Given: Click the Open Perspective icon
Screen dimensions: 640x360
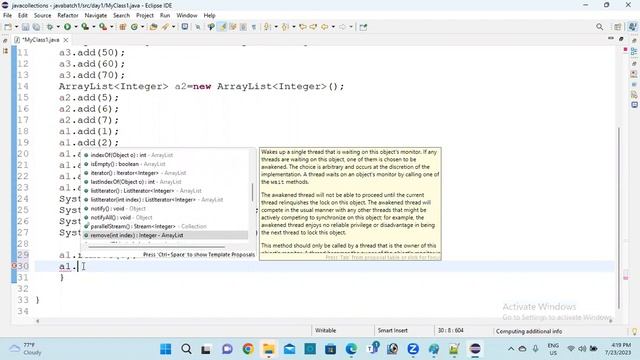Looking at the screenshot, I should coord(618,27).
